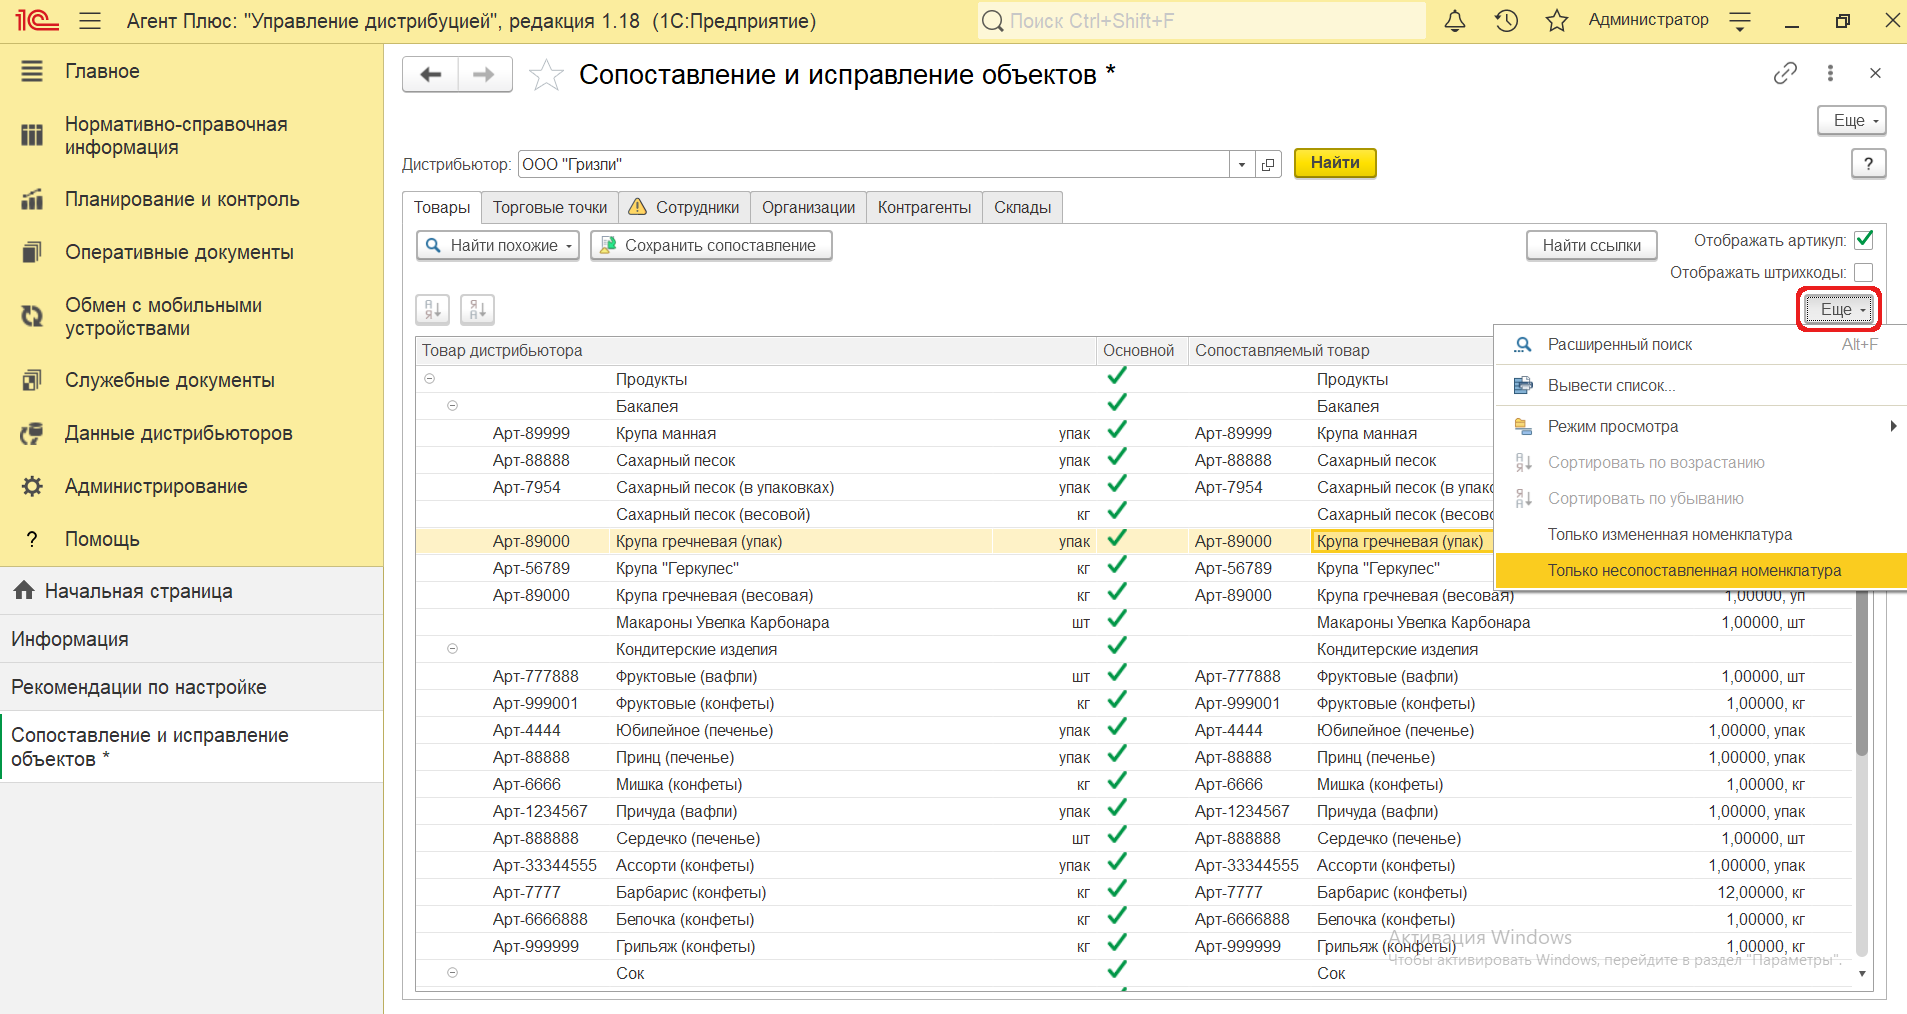Open favorites star in title bar
Viewport: 1907px width, 1014px height.
(x=1556, y=21)
